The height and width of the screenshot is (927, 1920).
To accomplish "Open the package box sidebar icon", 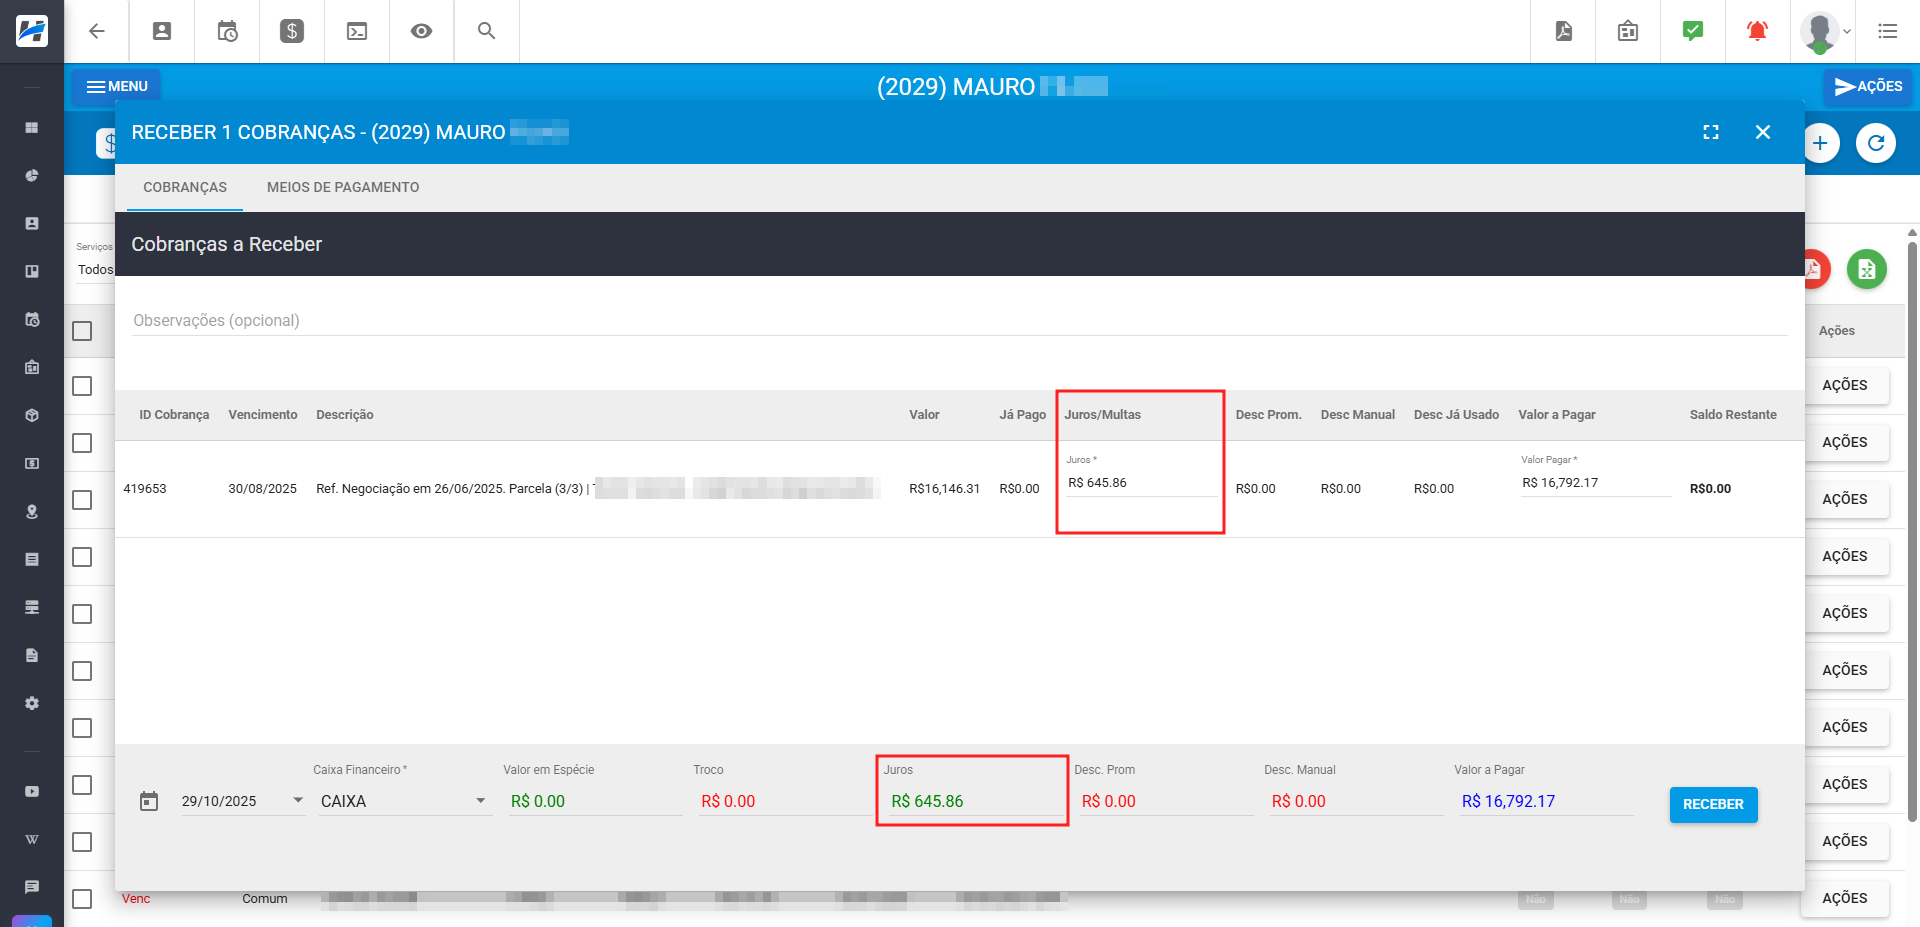I will [32, 415].
